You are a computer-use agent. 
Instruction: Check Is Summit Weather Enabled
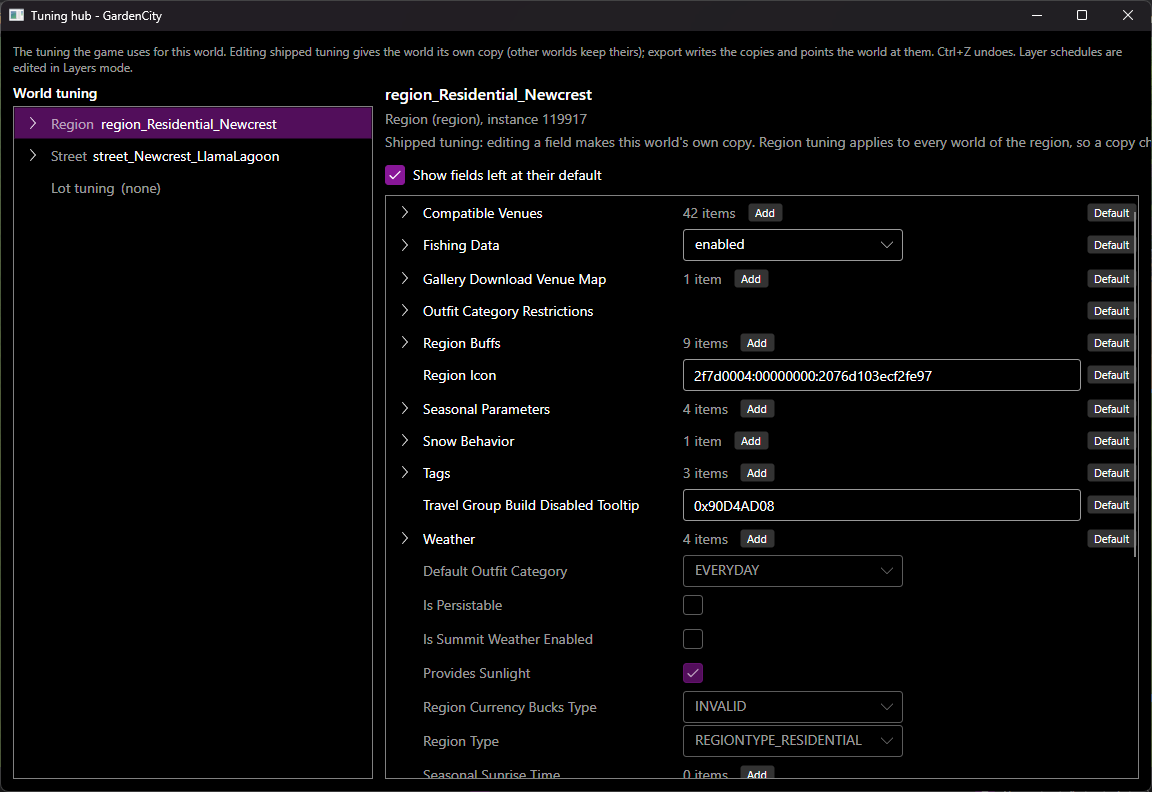point(693,639)
